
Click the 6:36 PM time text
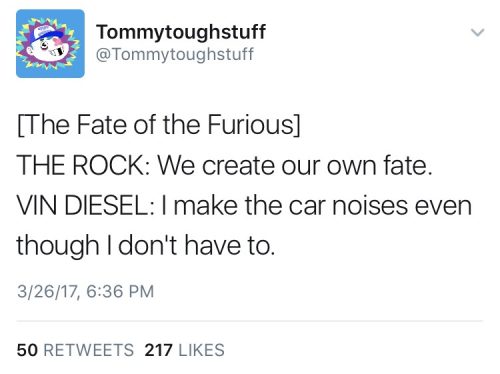pyautogui.click(x=120, y=291)
